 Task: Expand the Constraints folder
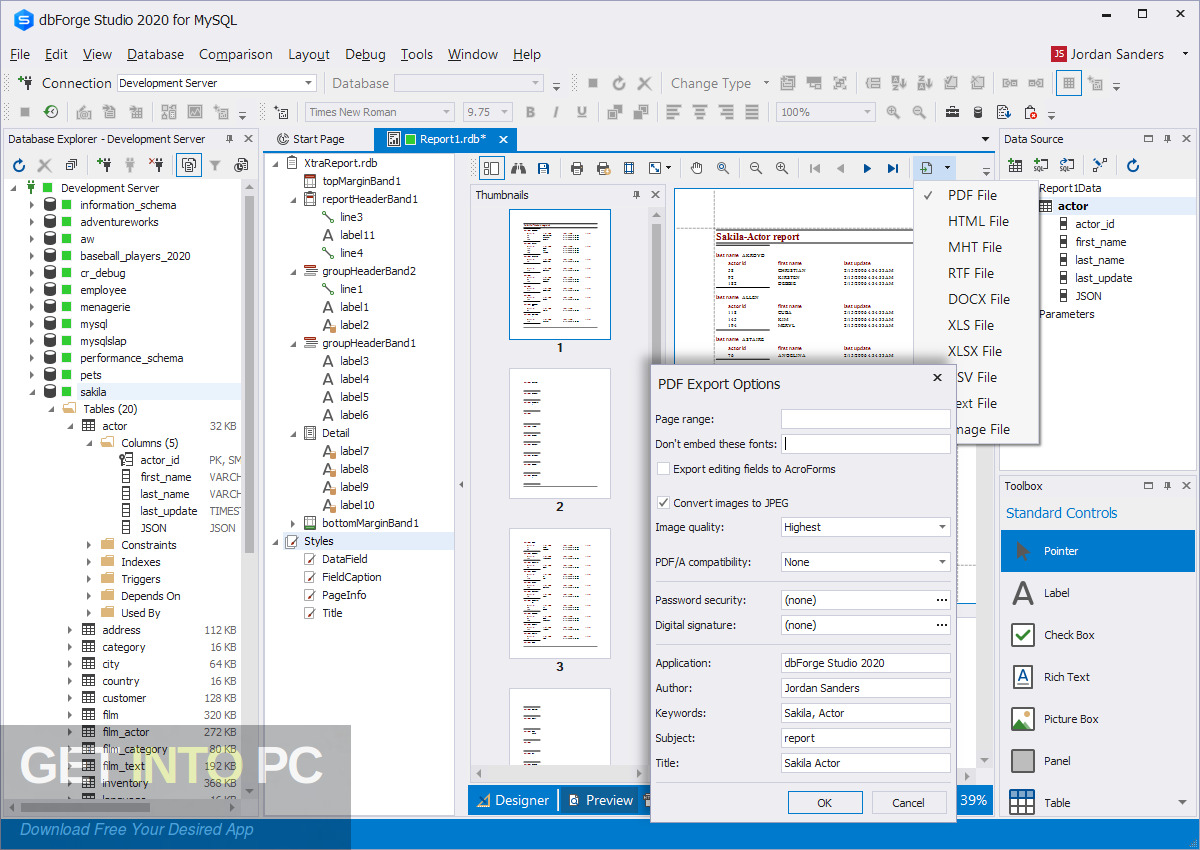pos(89,545)
